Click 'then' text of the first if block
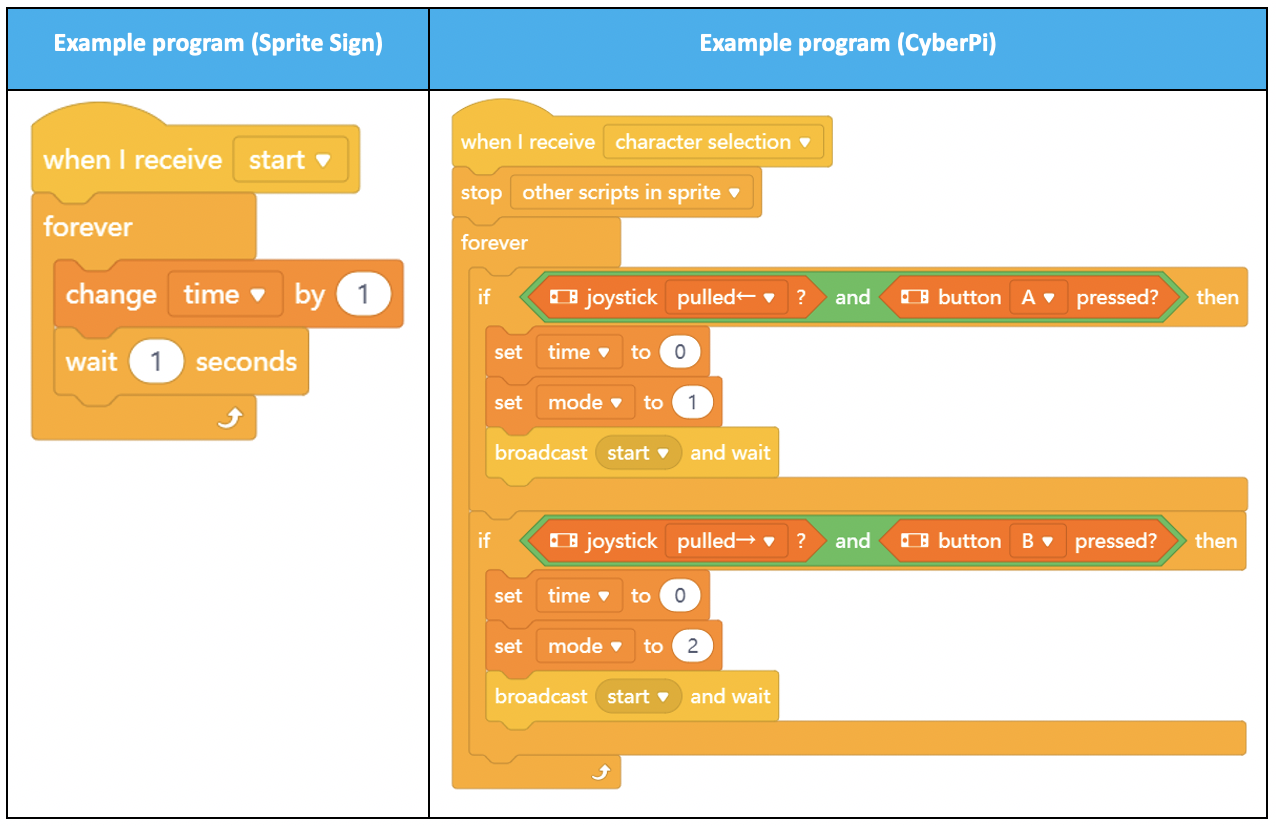Screen dimensions: 1276x826 [x=1217, y=297]
